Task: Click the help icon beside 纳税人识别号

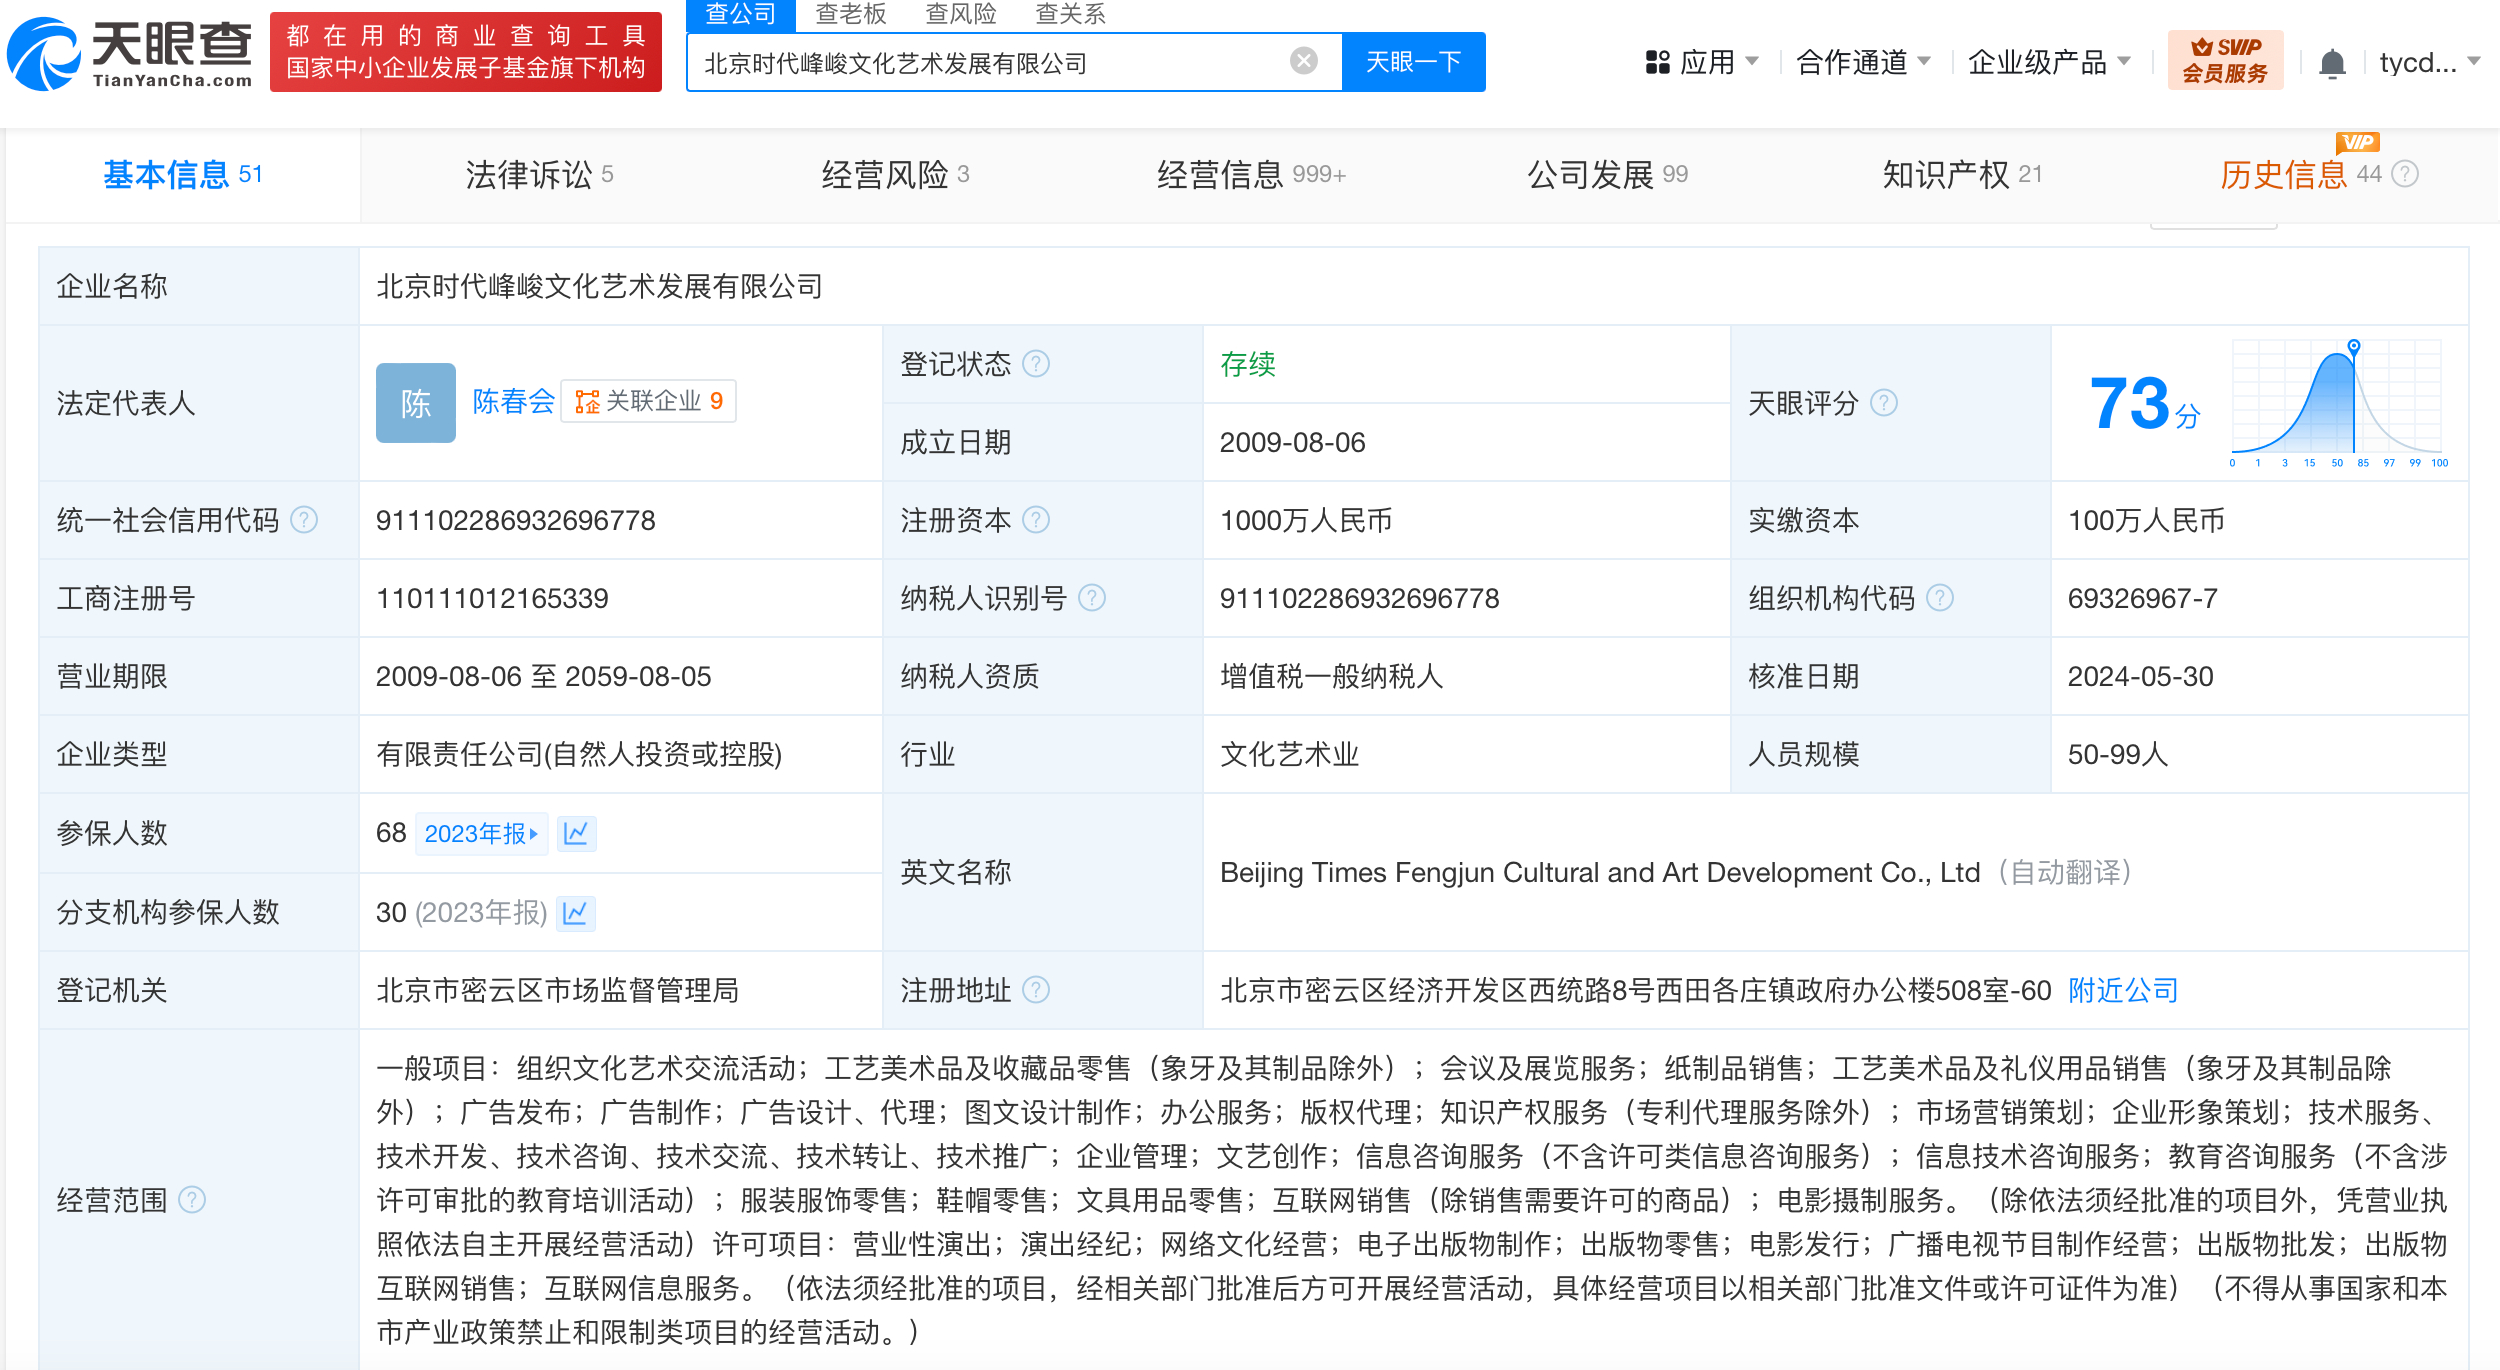Action: click(1092, 598)
